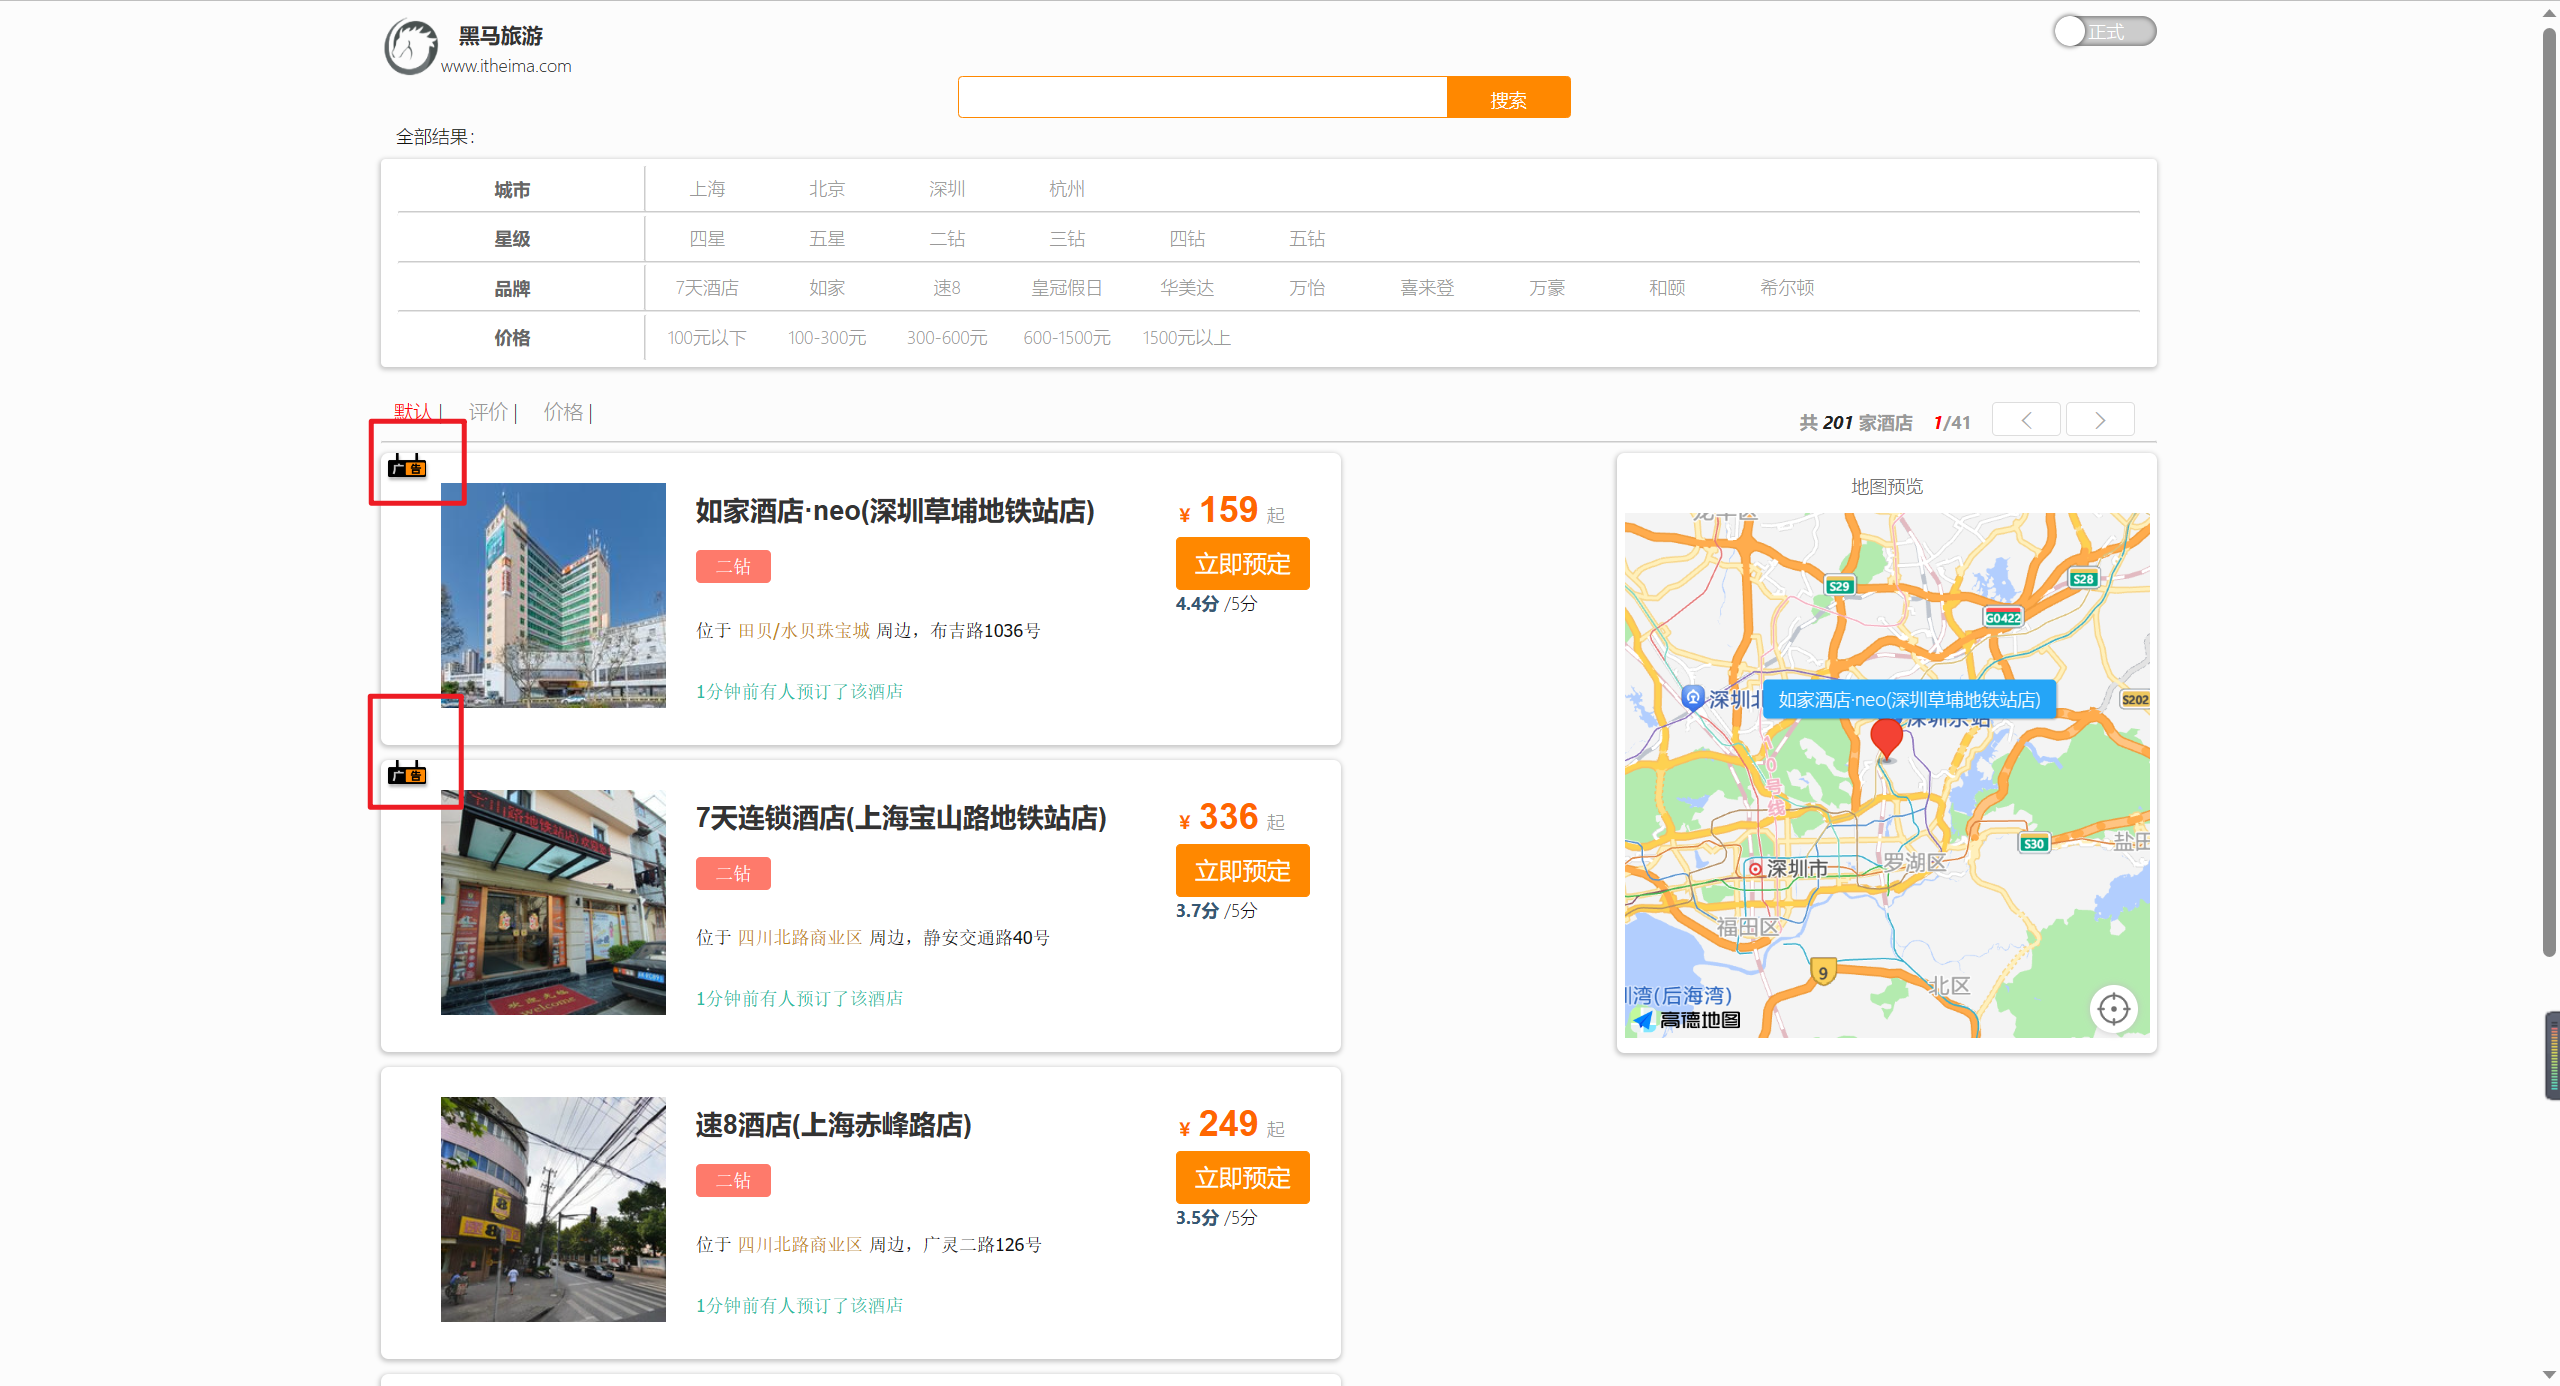Click the blue map label 如家酒店·neo

click(1909, 699)
